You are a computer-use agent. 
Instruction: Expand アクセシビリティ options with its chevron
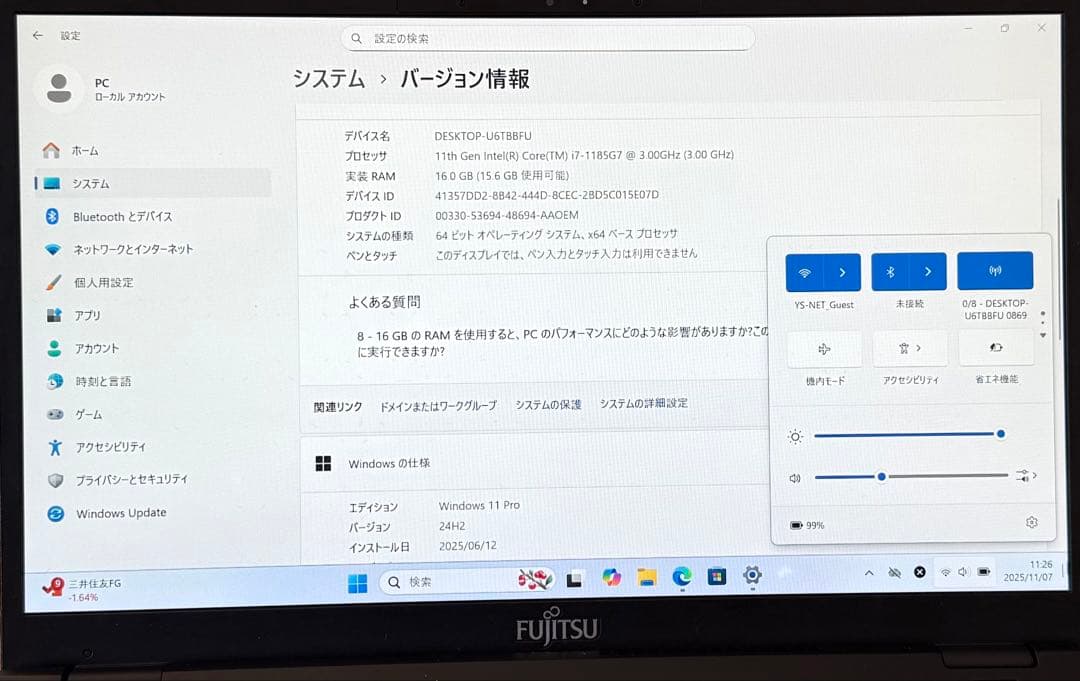click(920, 347)
